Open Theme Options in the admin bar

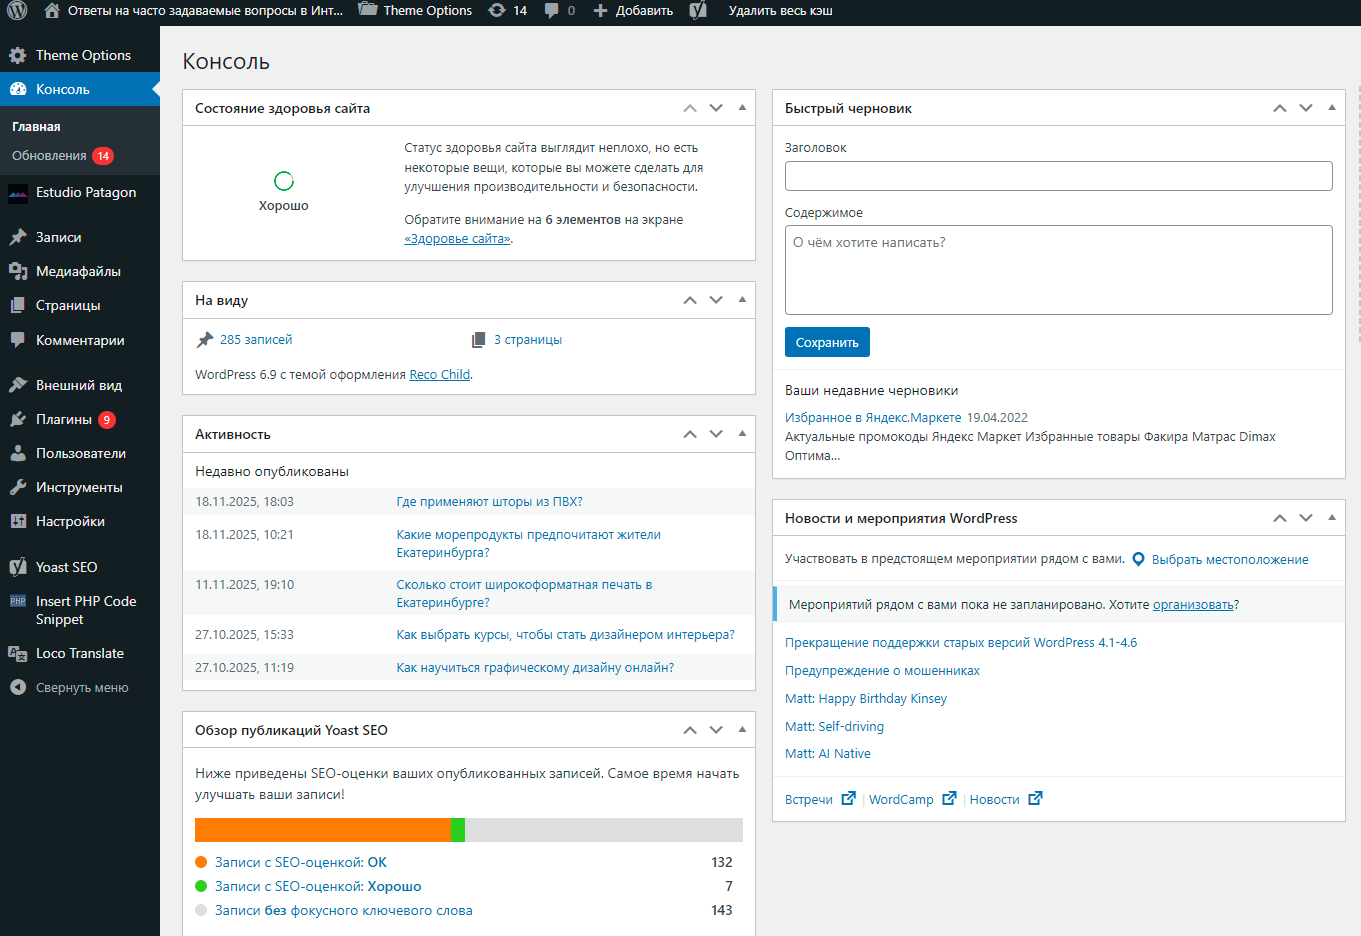[415, 11]
